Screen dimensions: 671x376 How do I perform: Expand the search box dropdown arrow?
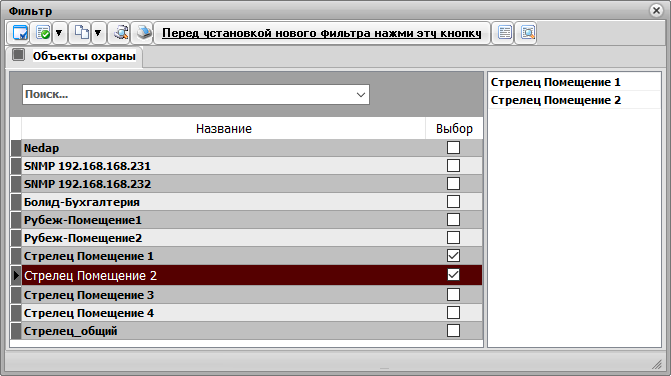click(x=361, y=95)
